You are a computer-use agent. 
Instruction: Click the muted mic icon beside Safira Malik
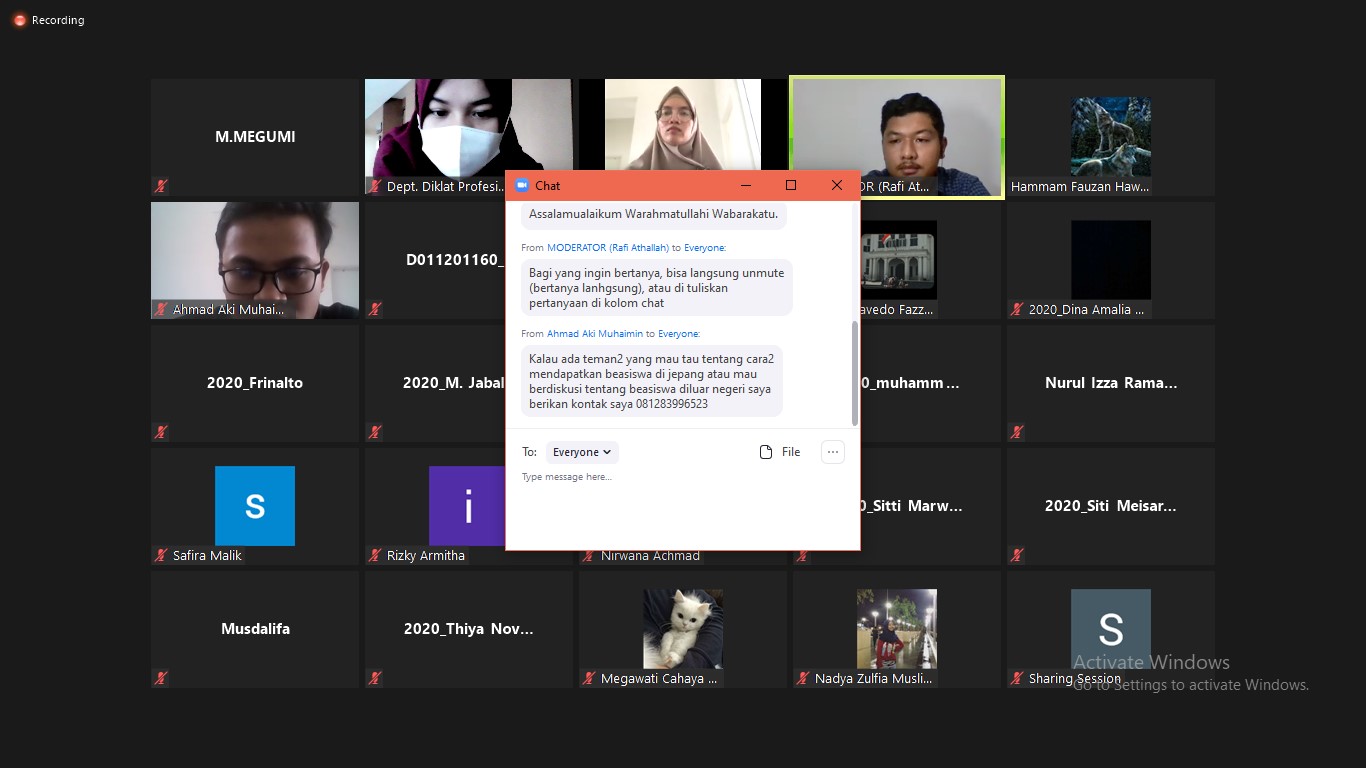[161, 555]
